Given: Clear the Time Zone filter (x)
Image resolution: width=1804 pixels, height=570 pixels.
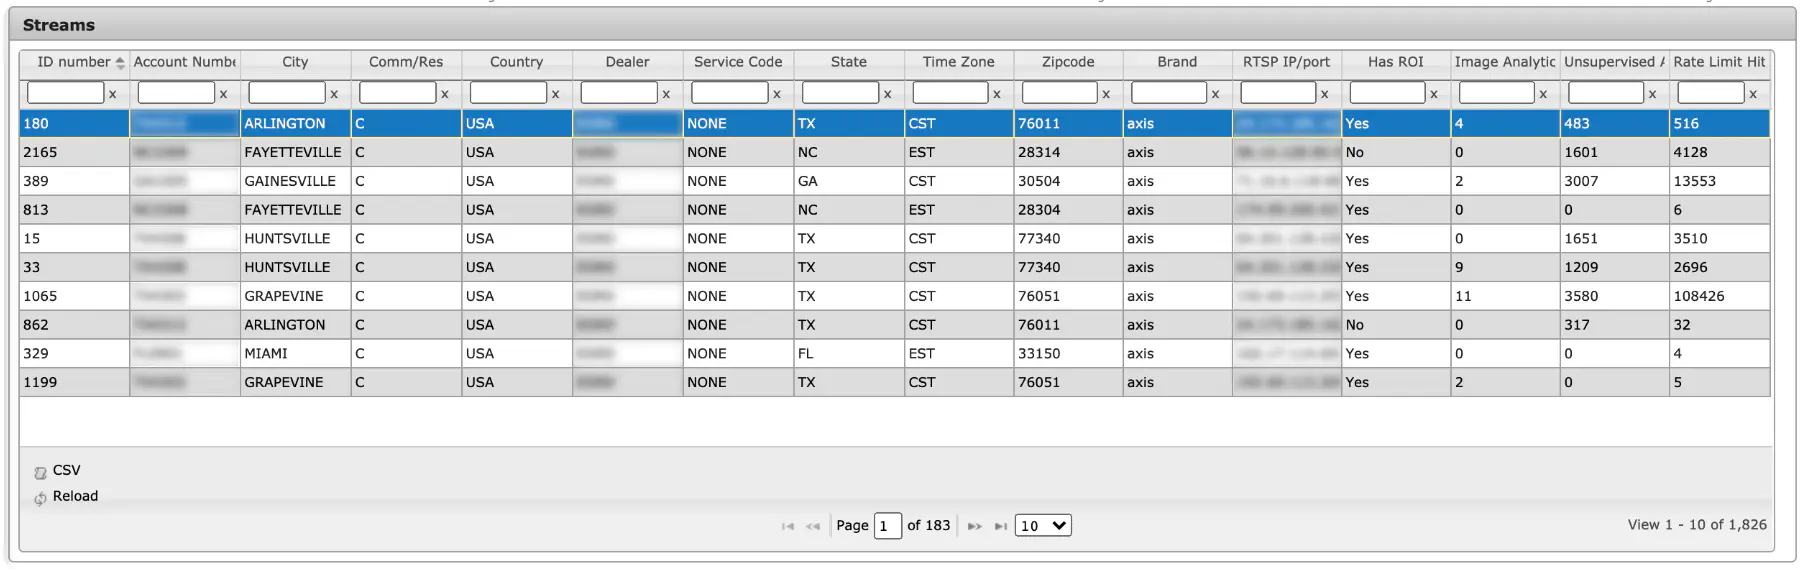Looking at the screenshot, I should pyautogui.click(x=997, y=94).
